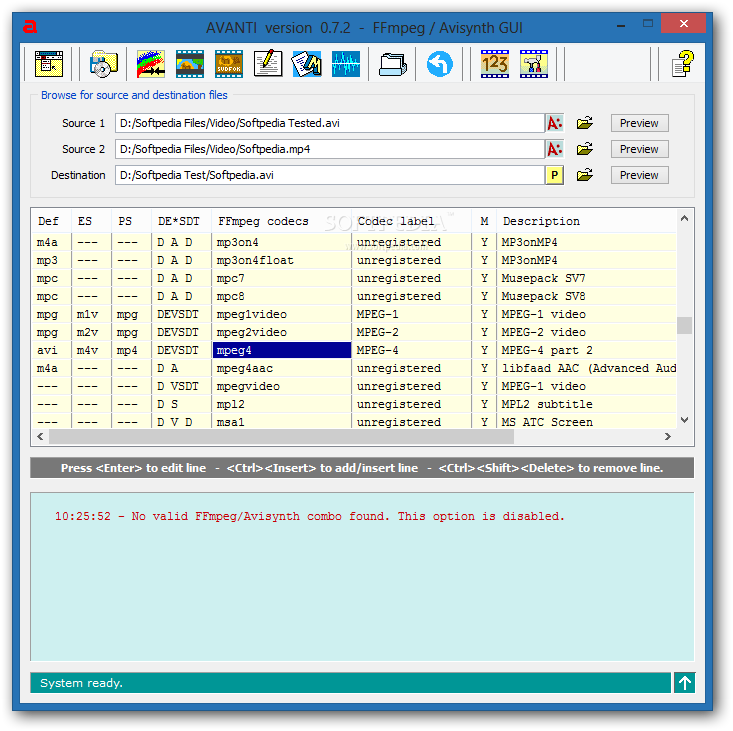Screen dimensions: 733x731
Task: Select the mpc8 codec cell
Action: point(282,296)
